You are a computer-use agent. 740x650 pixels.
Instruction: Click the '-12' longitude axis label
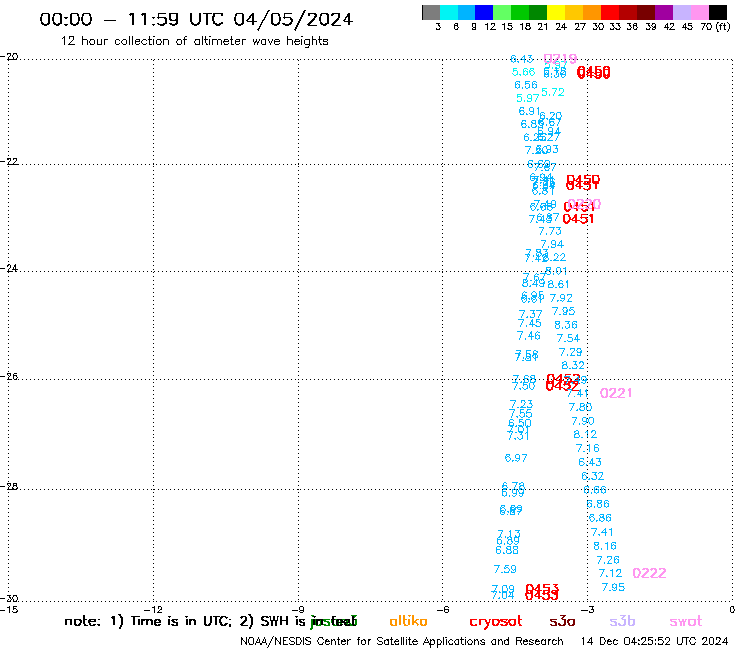pyautogui.click(x=154, y=609)
